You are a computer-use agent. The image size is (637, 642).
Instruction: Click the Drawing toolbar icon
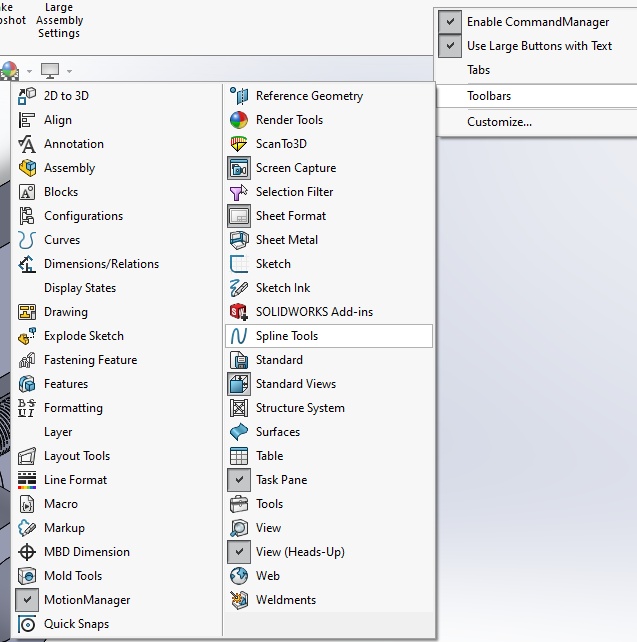pos(27,312)
